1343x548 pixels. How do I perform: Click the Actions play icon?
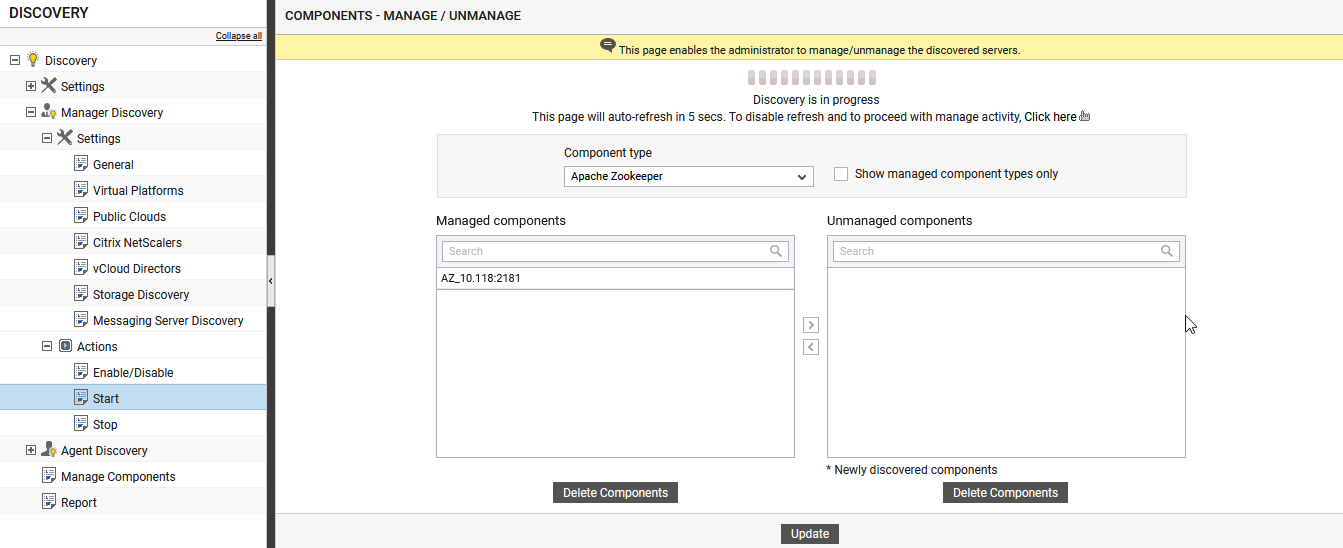65,346
